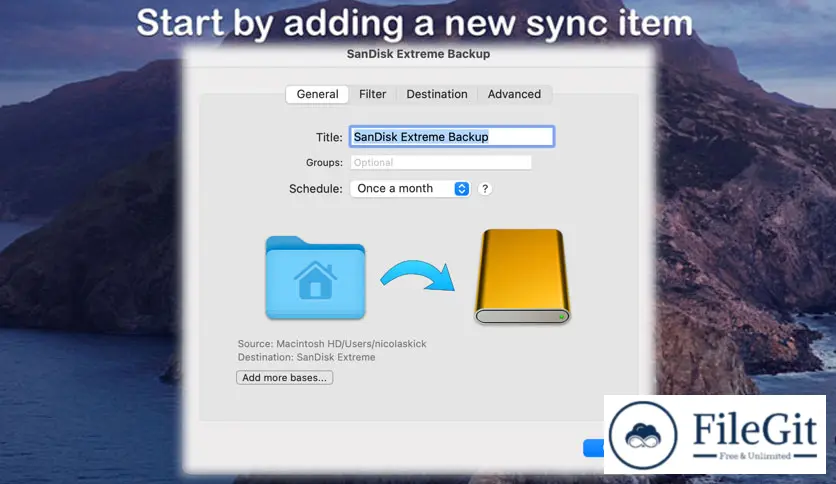
Task: Open the Advanced tab
Action: (x=514, y=94)
